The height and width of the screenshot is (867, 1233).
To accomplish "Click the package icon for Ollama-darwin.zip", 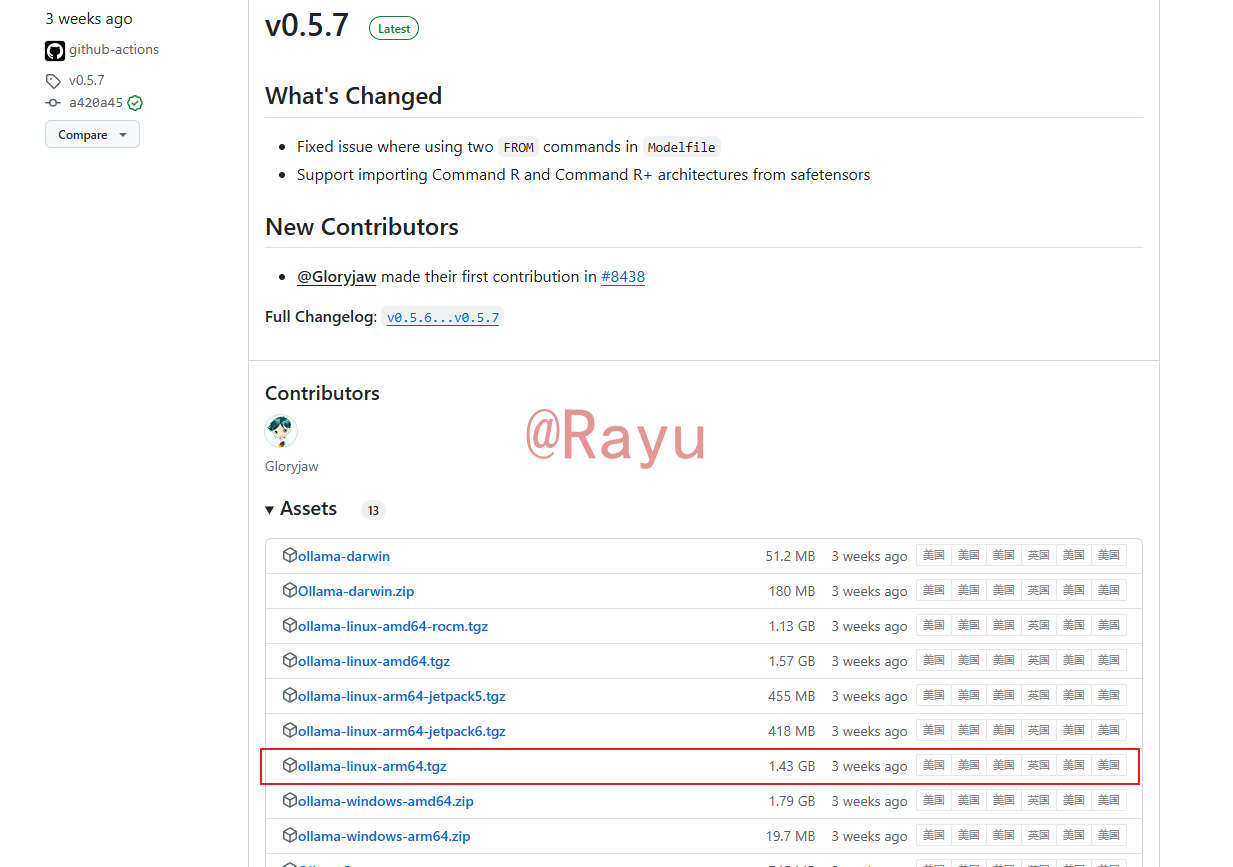I will 290,590.
